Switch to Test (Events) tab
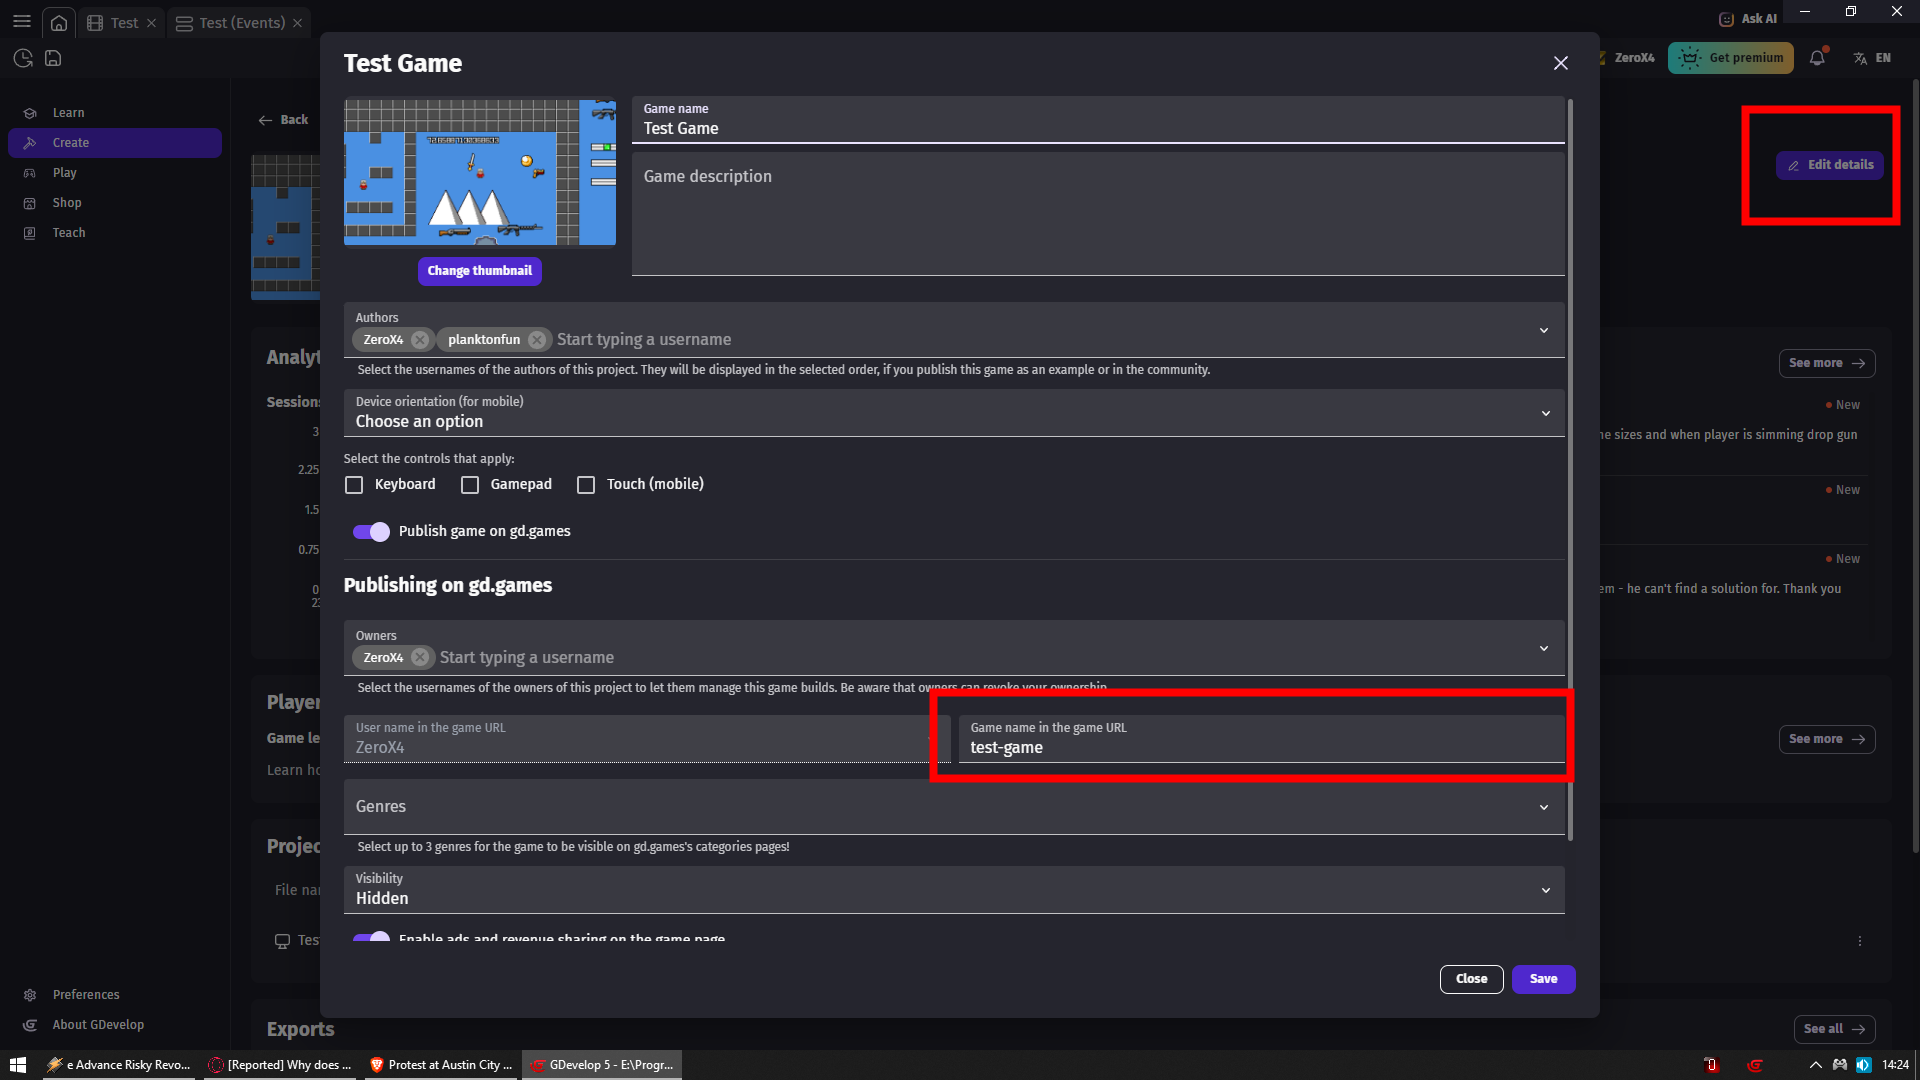The image size is (1920, 1080). coord(241,22)
